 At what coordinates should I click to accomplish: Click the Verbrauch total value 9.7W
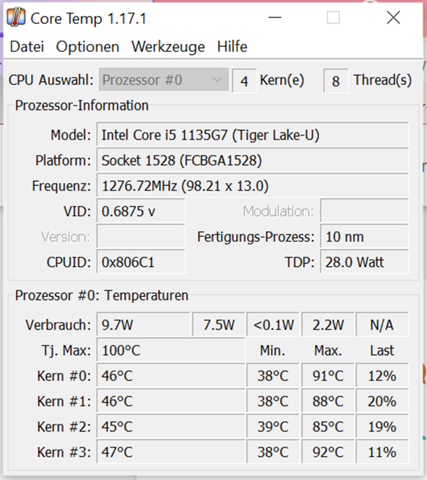[143, 324]
